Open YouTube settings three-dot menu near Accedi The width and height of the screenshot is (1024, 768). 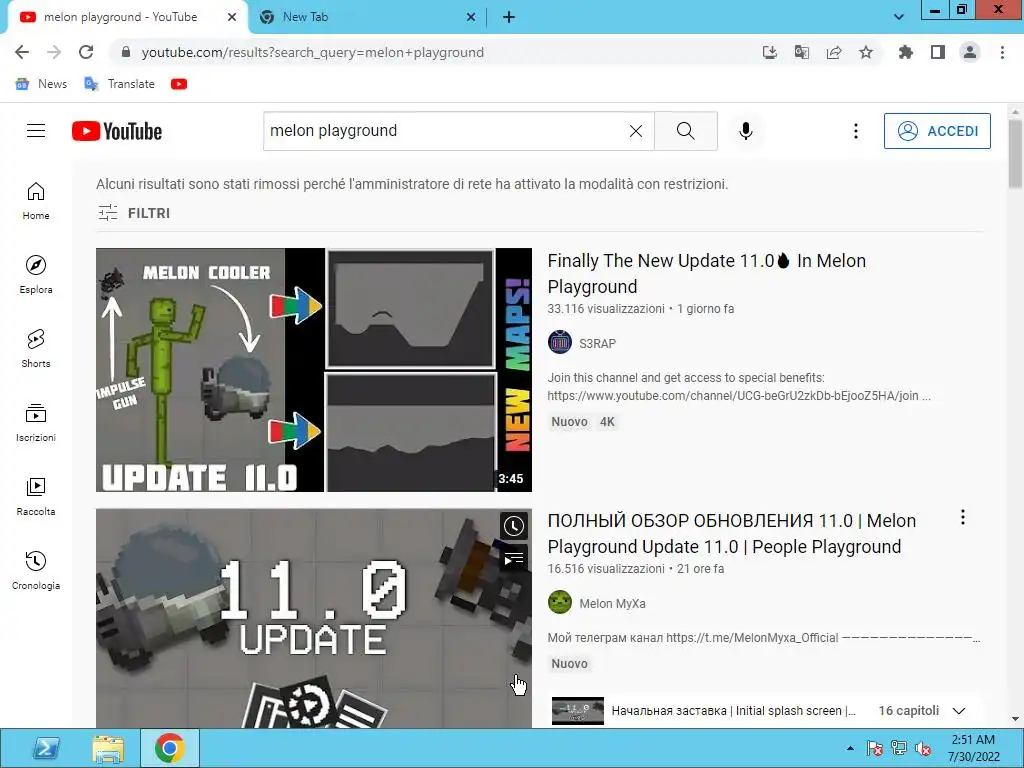pyautogui.click(x=856, y=131)
